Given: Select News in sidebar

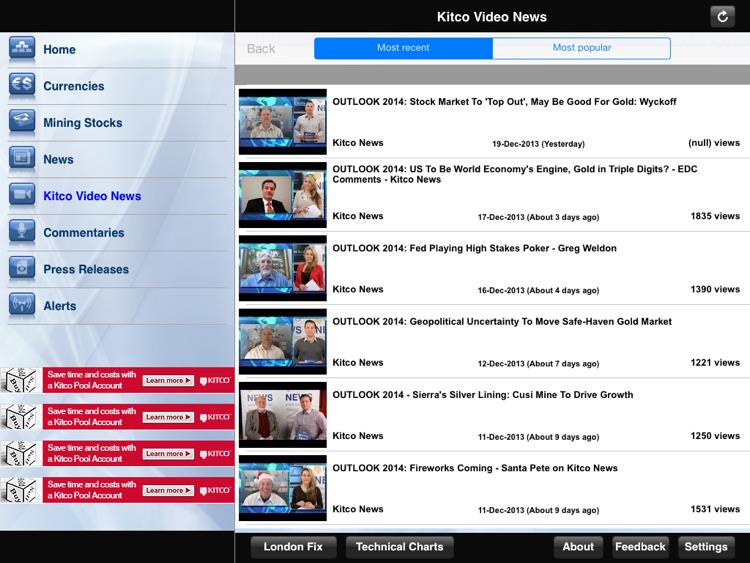Looking at the screenshot, I should 58,159.
